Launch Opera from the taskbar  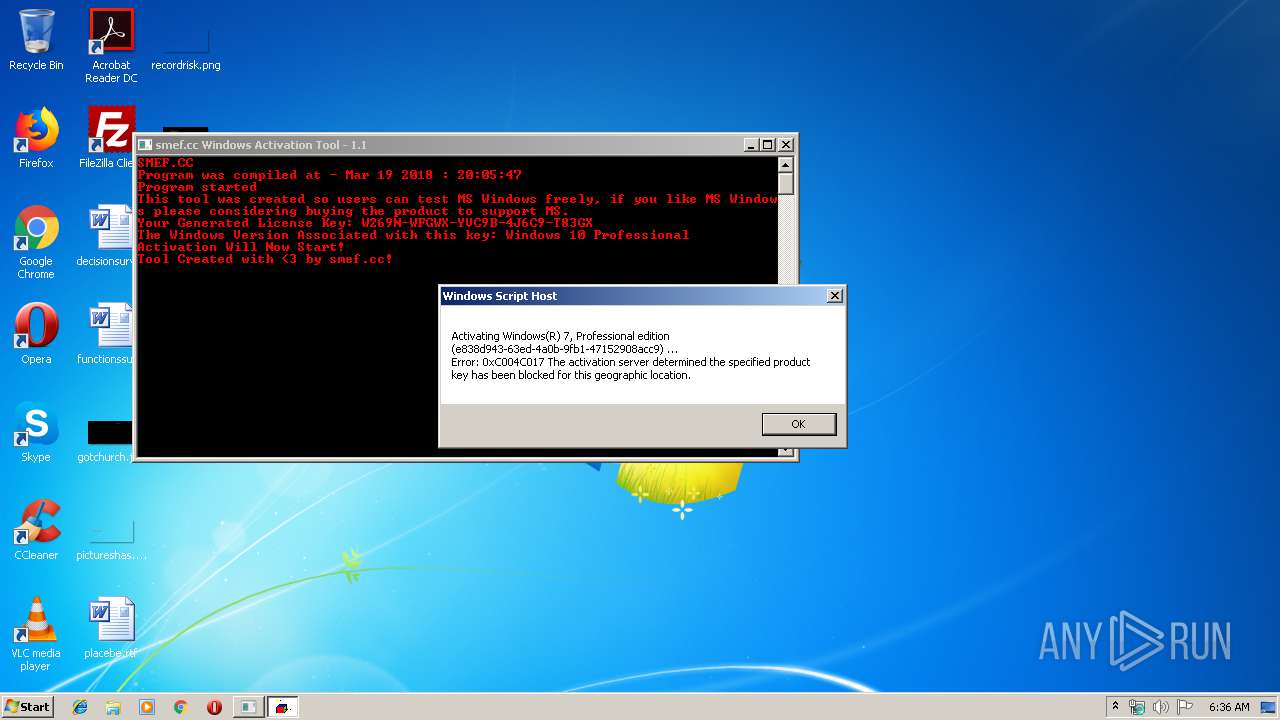pyautogui.click(x=214, y=707)
